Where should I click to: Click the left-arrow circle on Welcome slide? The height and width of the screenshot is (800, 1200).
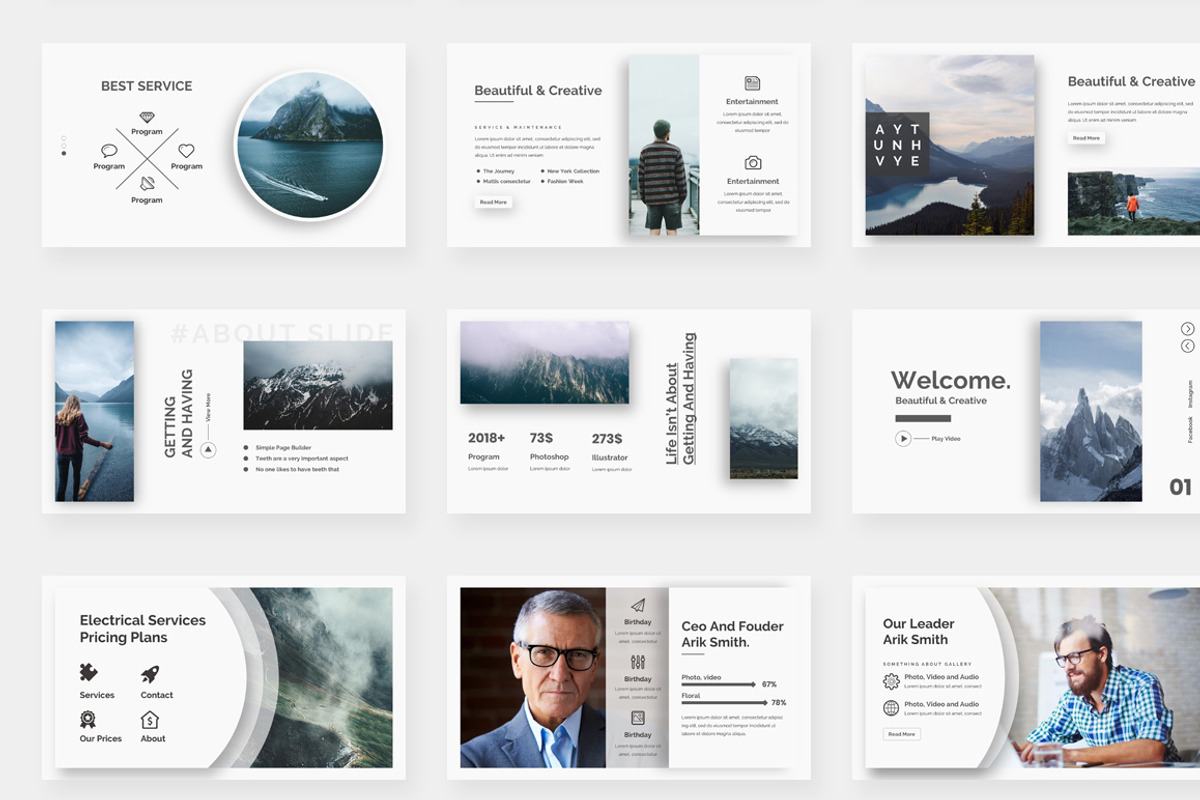pyautogui.click(x=1188, y=346)
